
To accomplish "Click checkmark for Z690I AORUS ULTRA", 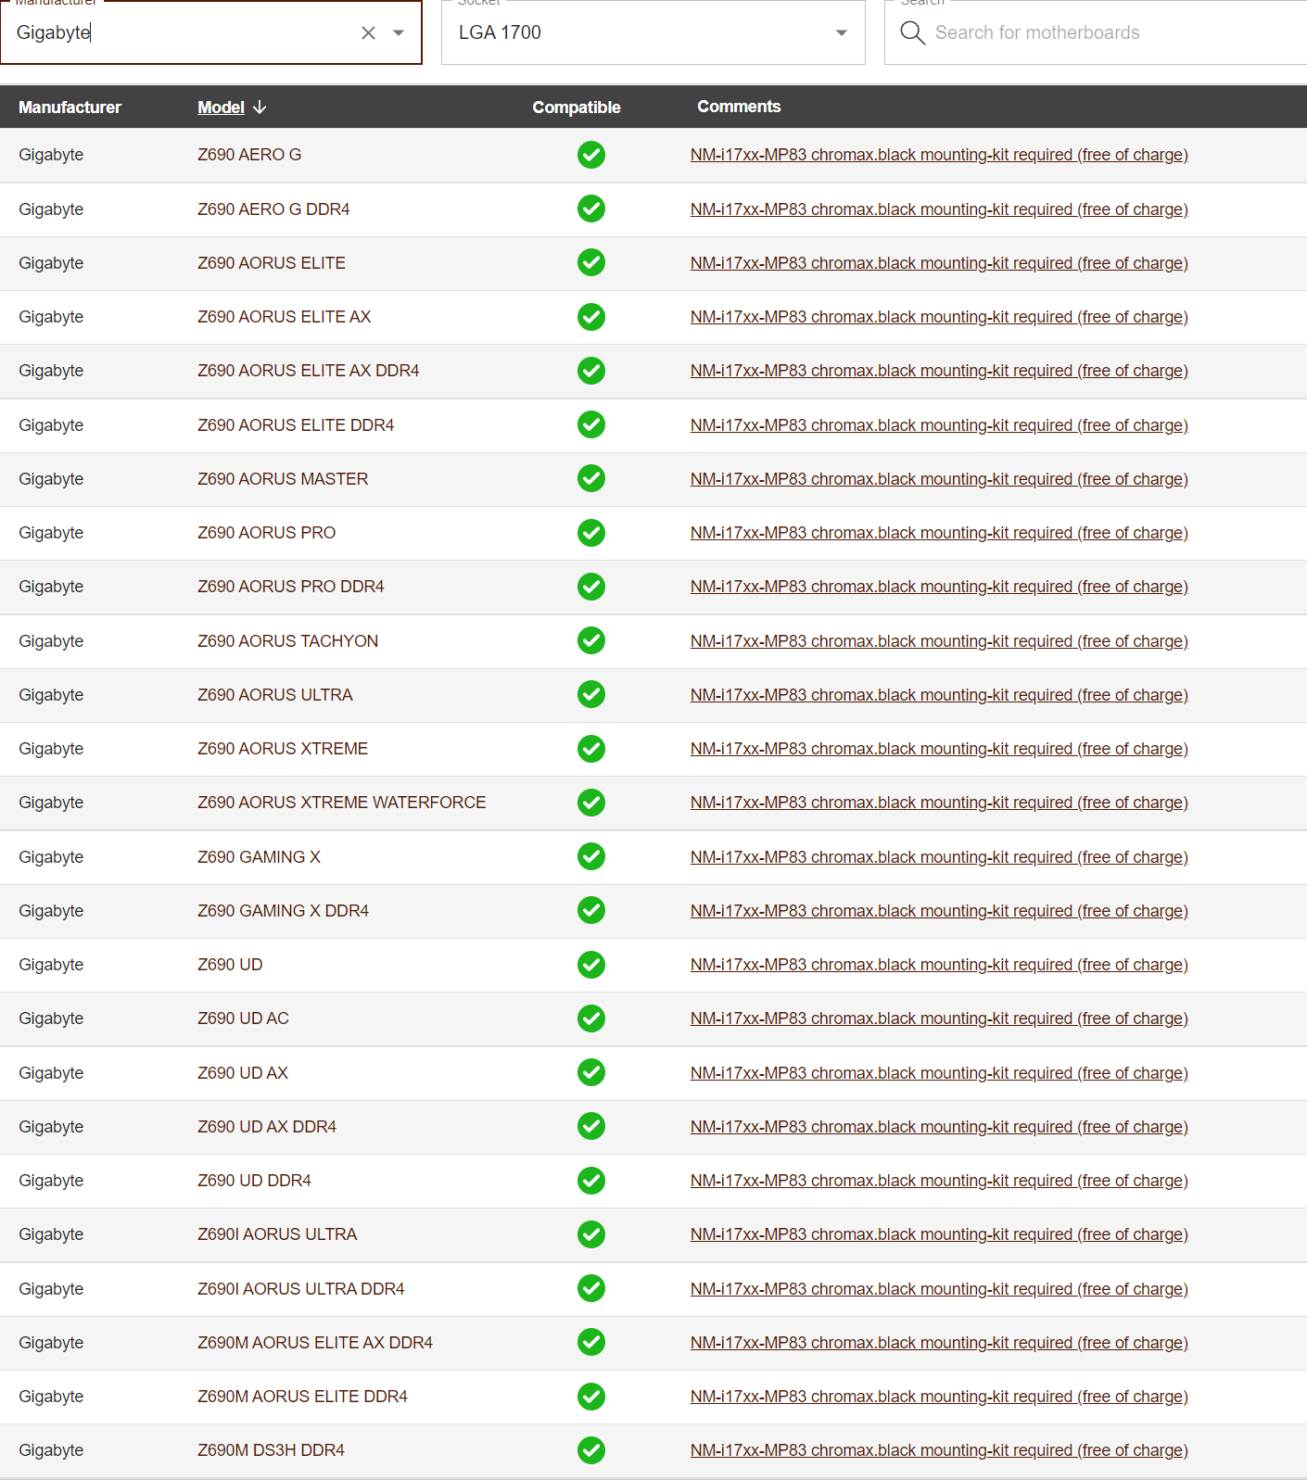I will [x=591, y=1235].
